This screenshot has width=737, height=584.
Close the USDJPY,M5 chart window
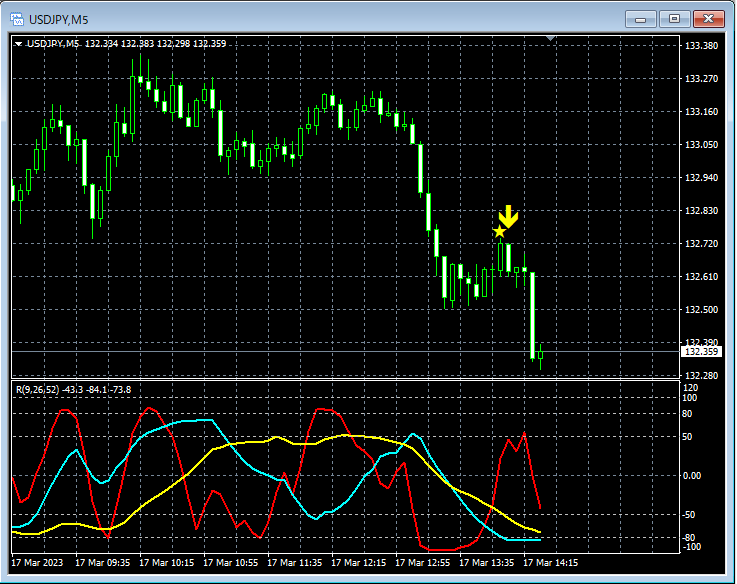(x=708, y=19)
